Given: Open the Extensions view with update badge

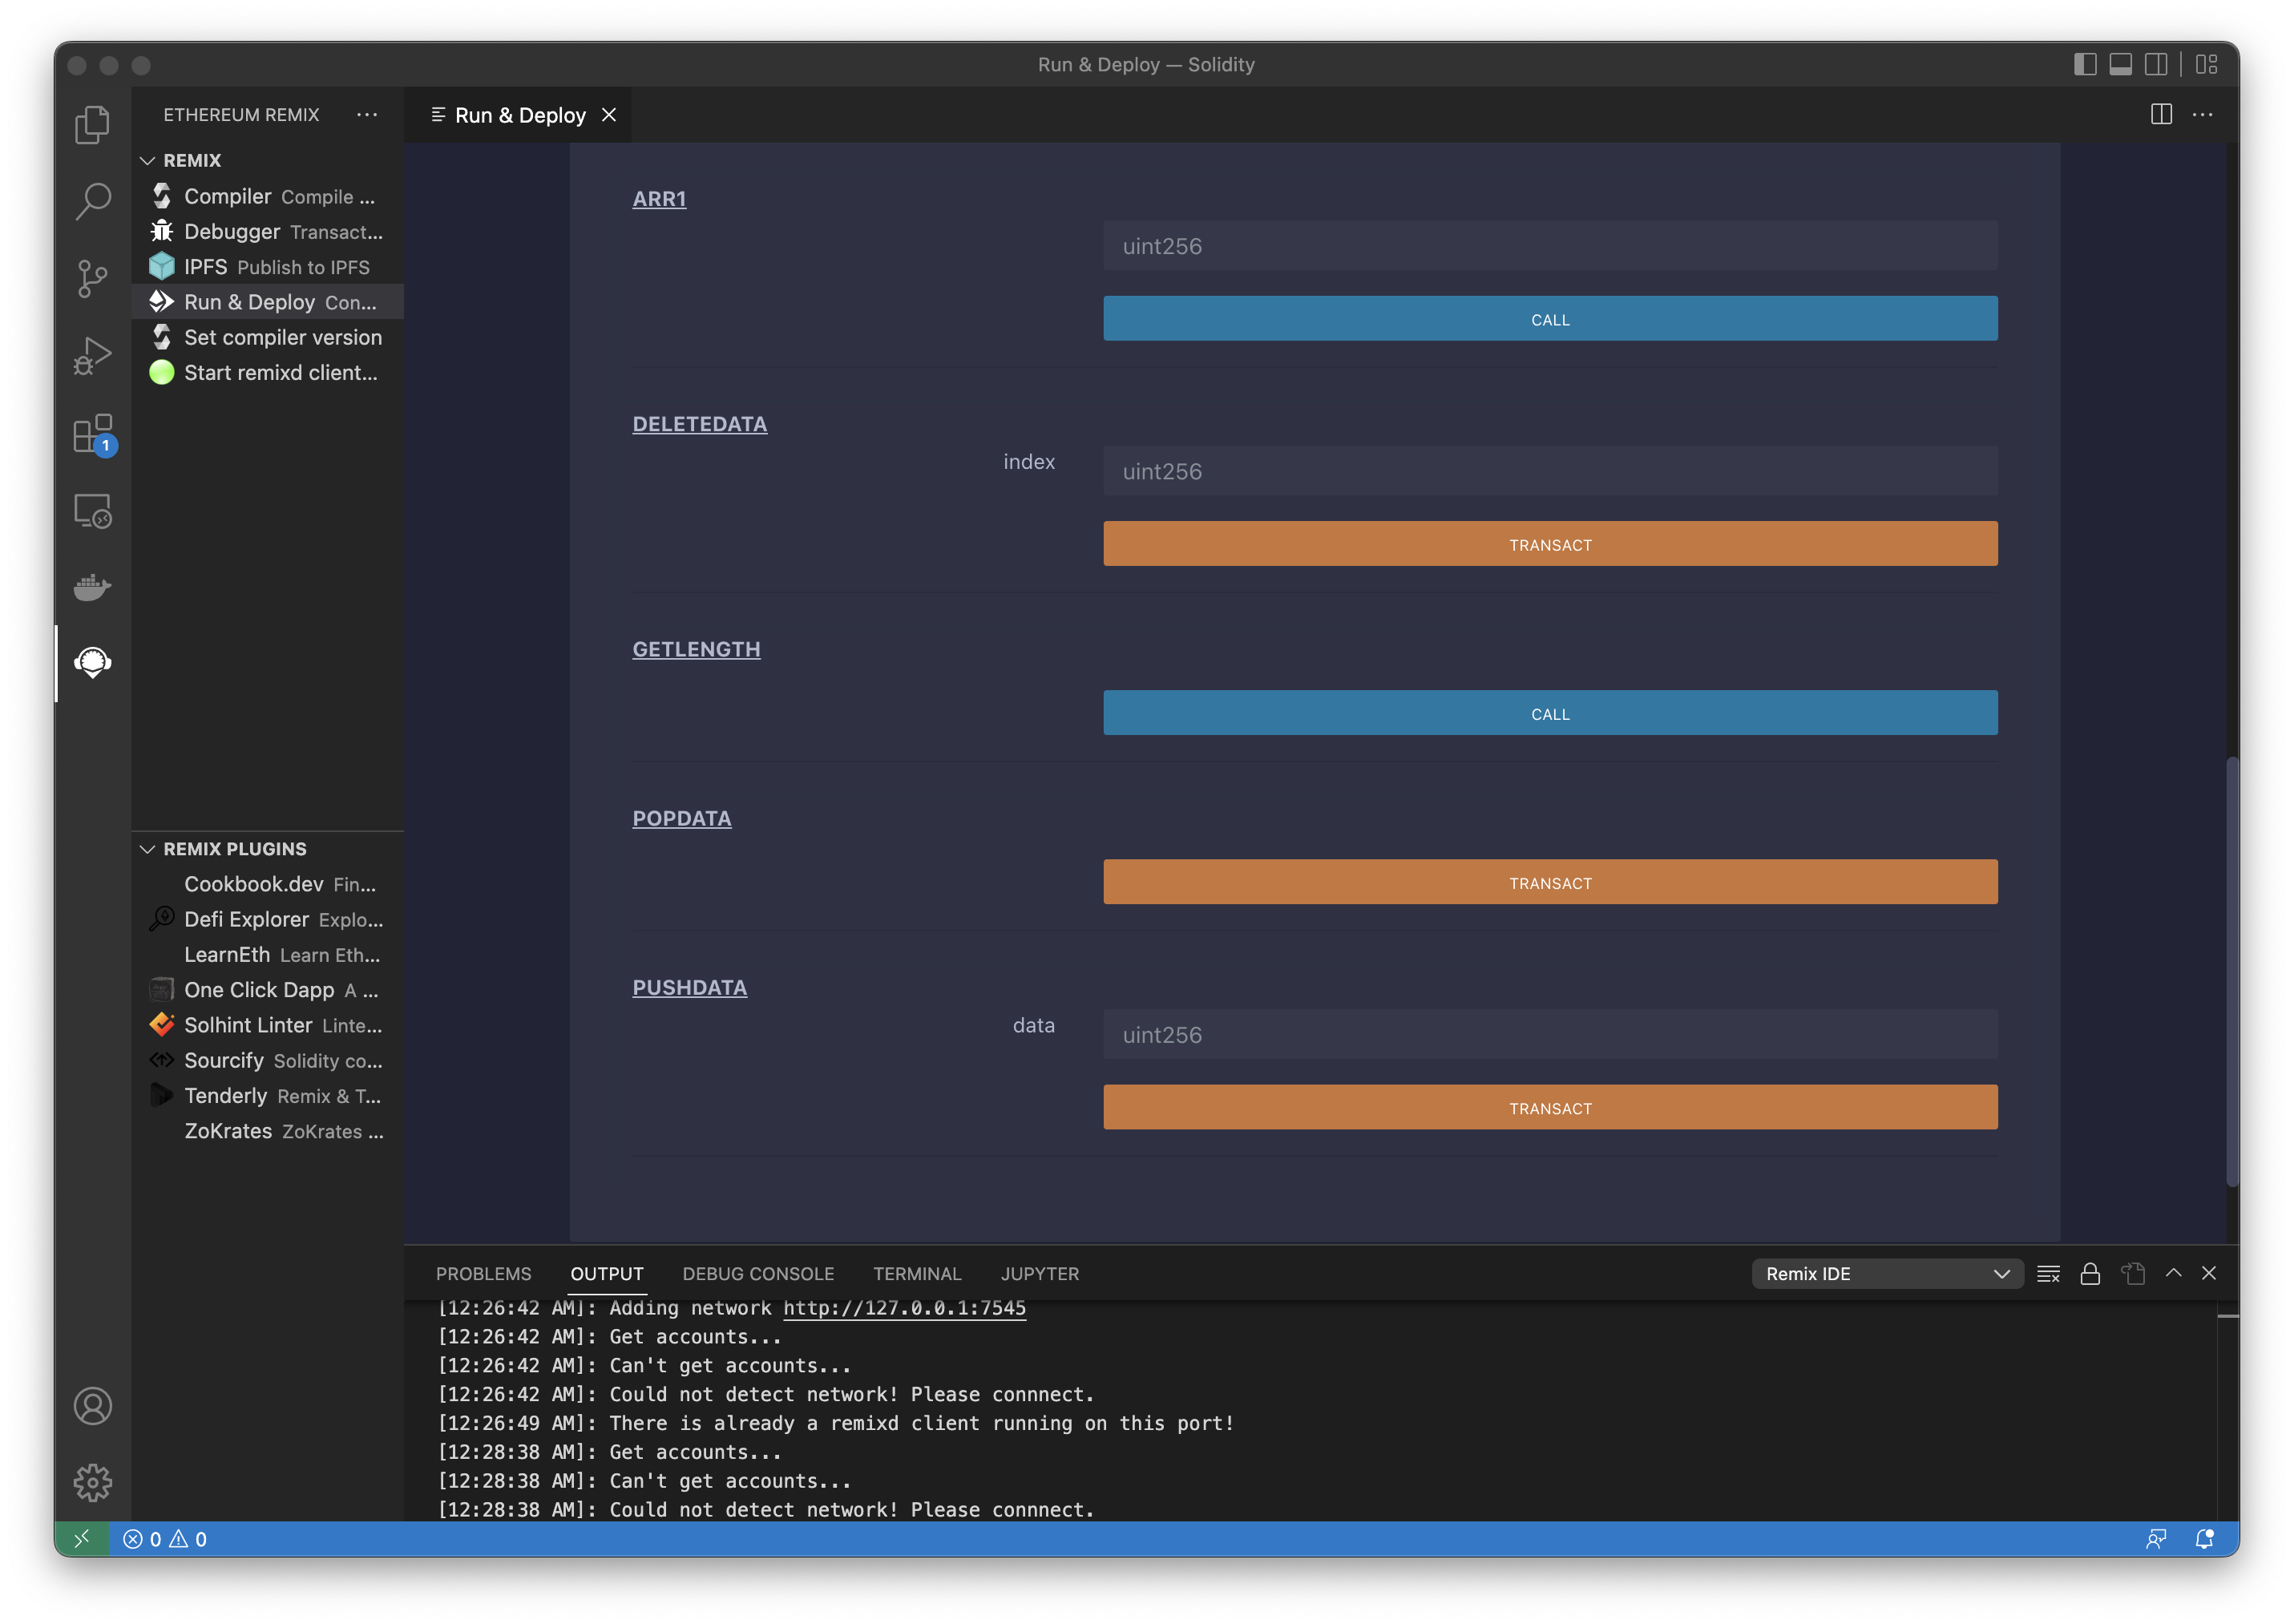Looking at the screenshot, I should [92, 435].
